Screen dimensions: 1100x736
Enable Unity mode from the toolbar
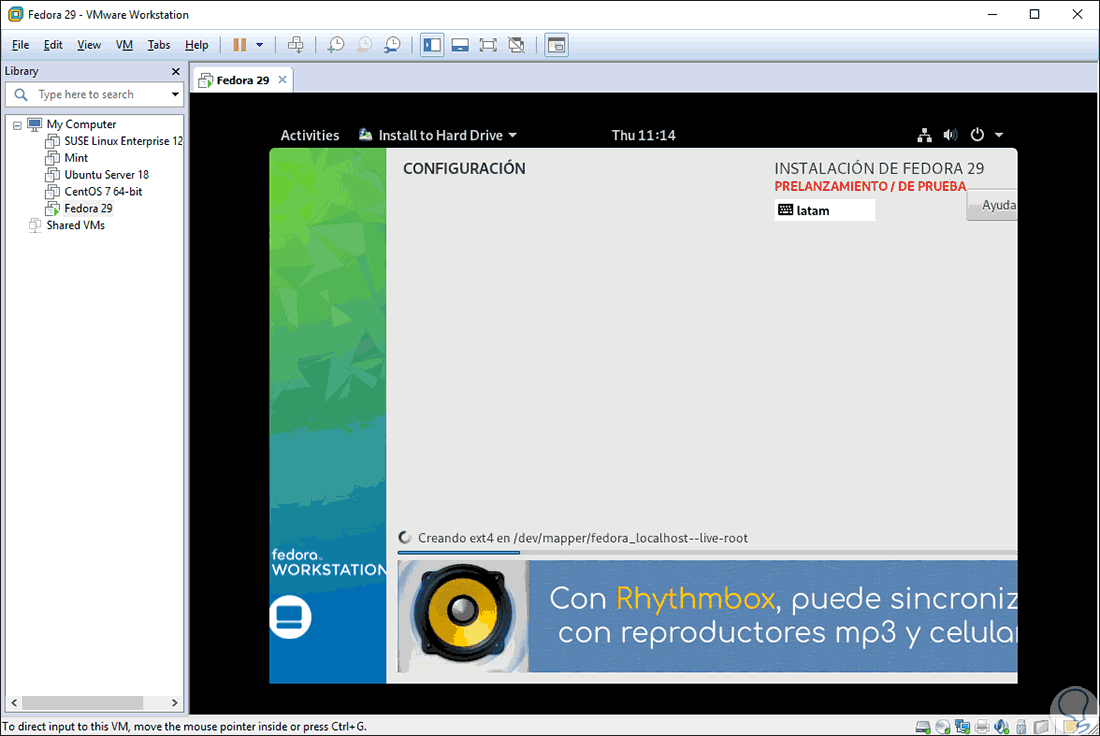point(515,44)
